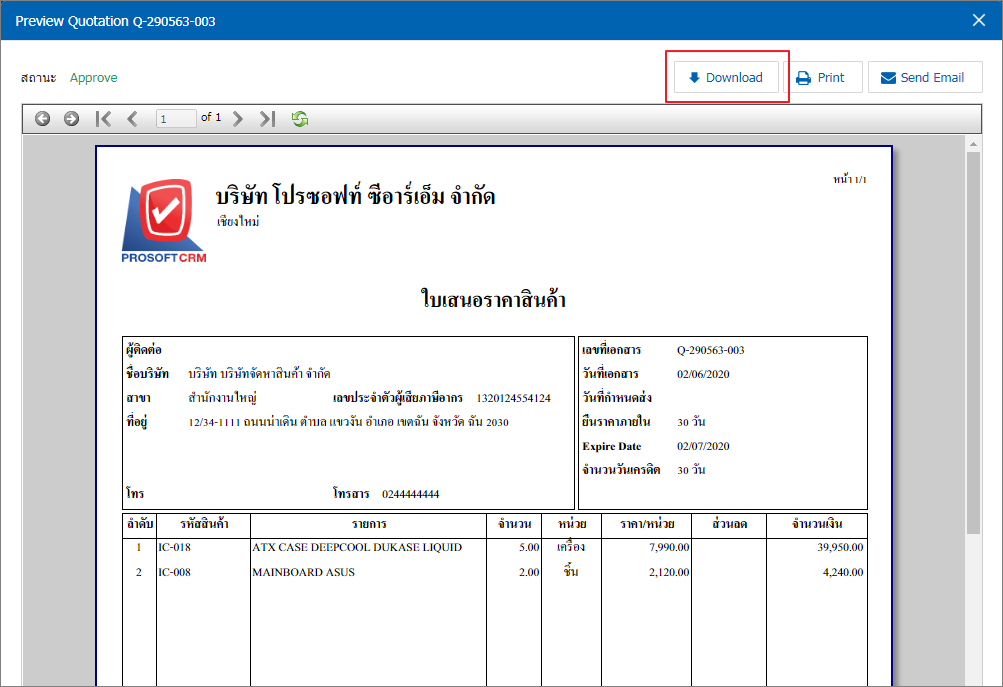The image size is (1003, 687).
Task: Click document date 02/06/2020
Action: [x=703, y=374]
